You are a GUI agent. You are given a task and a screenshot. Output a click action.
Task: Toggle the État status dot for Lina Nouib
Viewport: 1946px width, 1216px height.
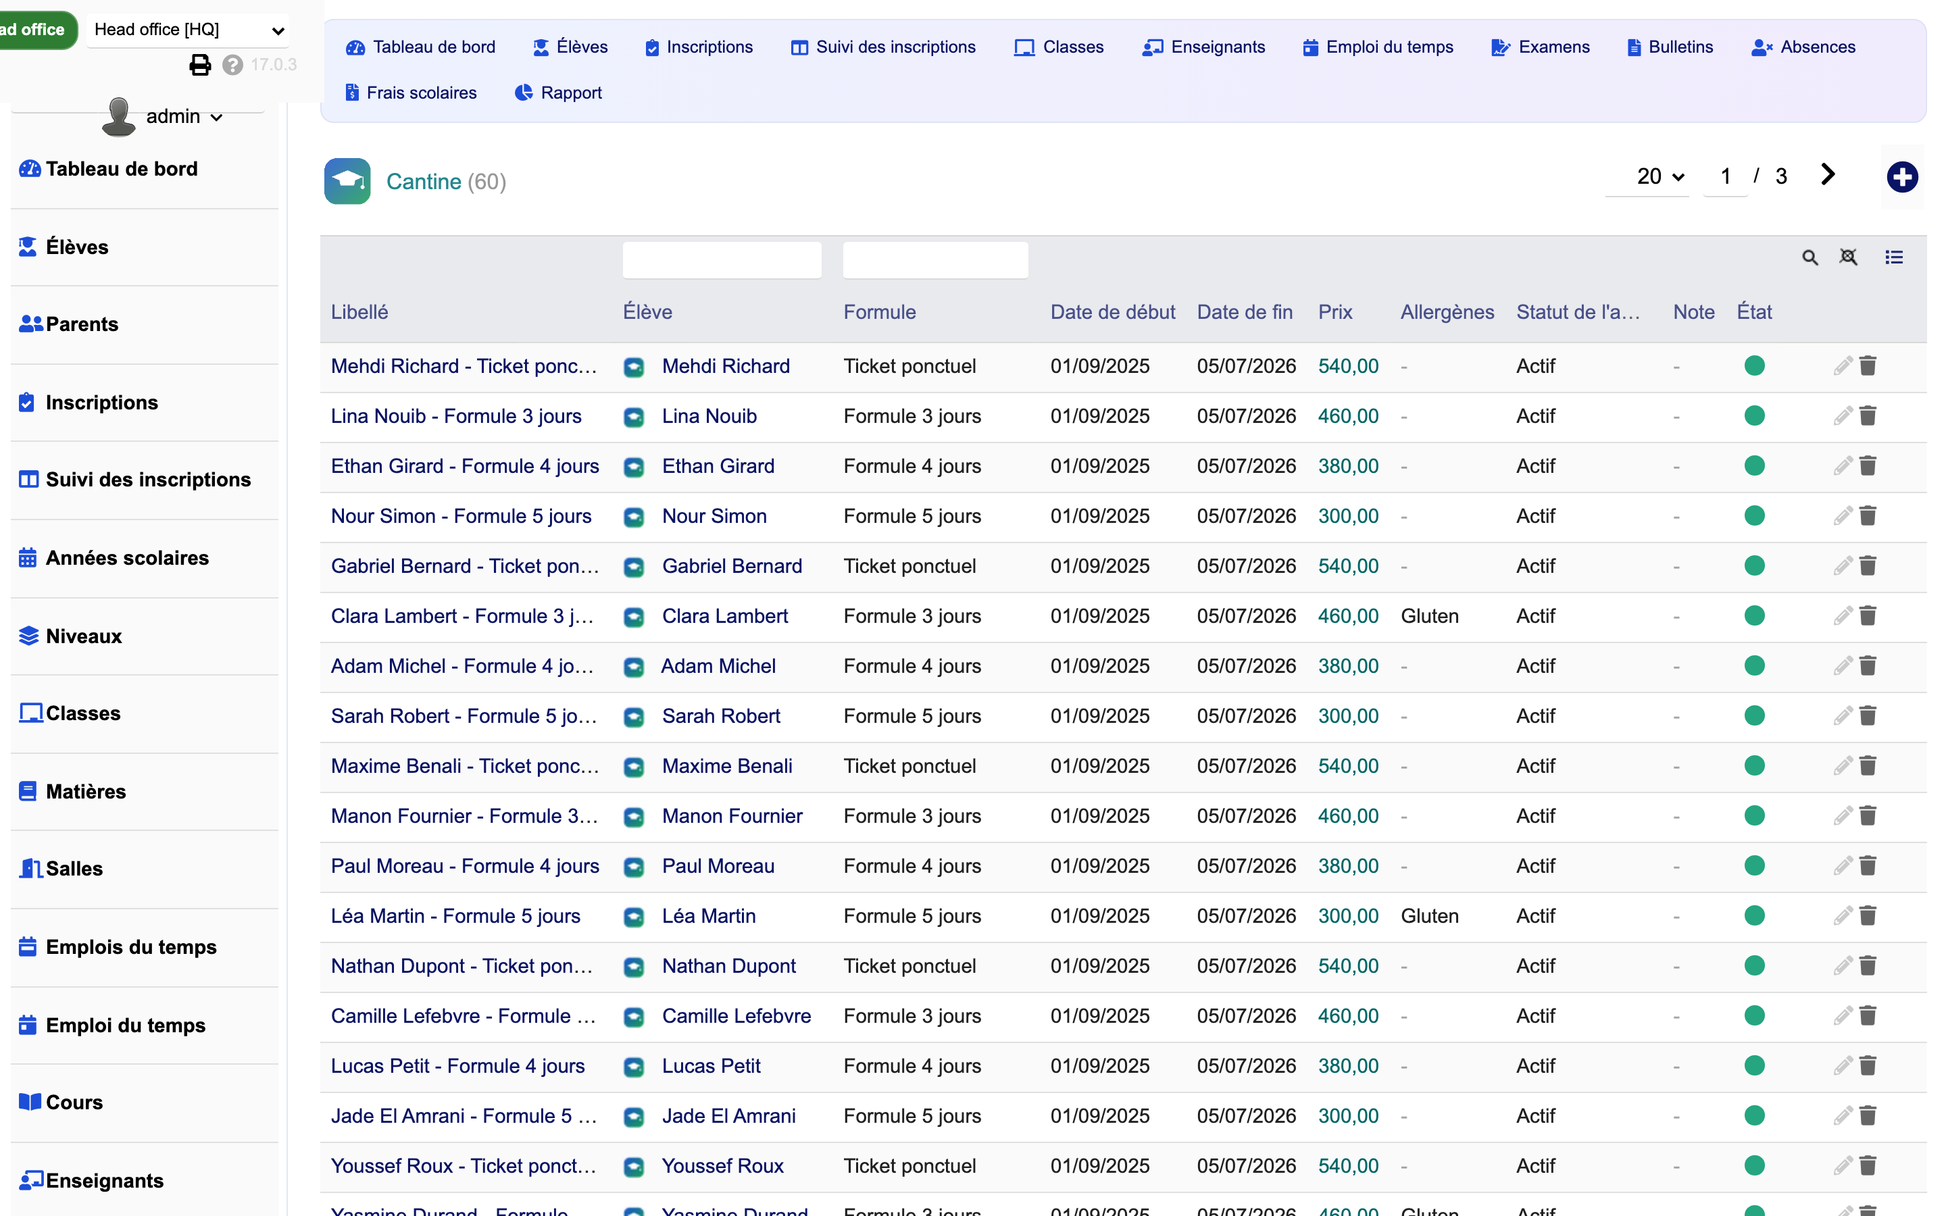coord(1754,416)
